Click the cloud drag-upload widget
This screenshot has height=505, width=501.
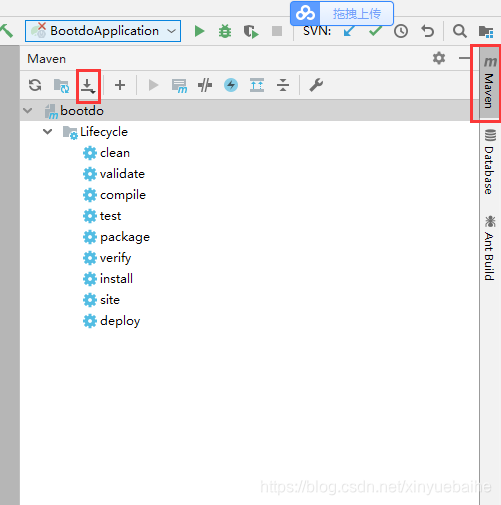tap(342, 14)
